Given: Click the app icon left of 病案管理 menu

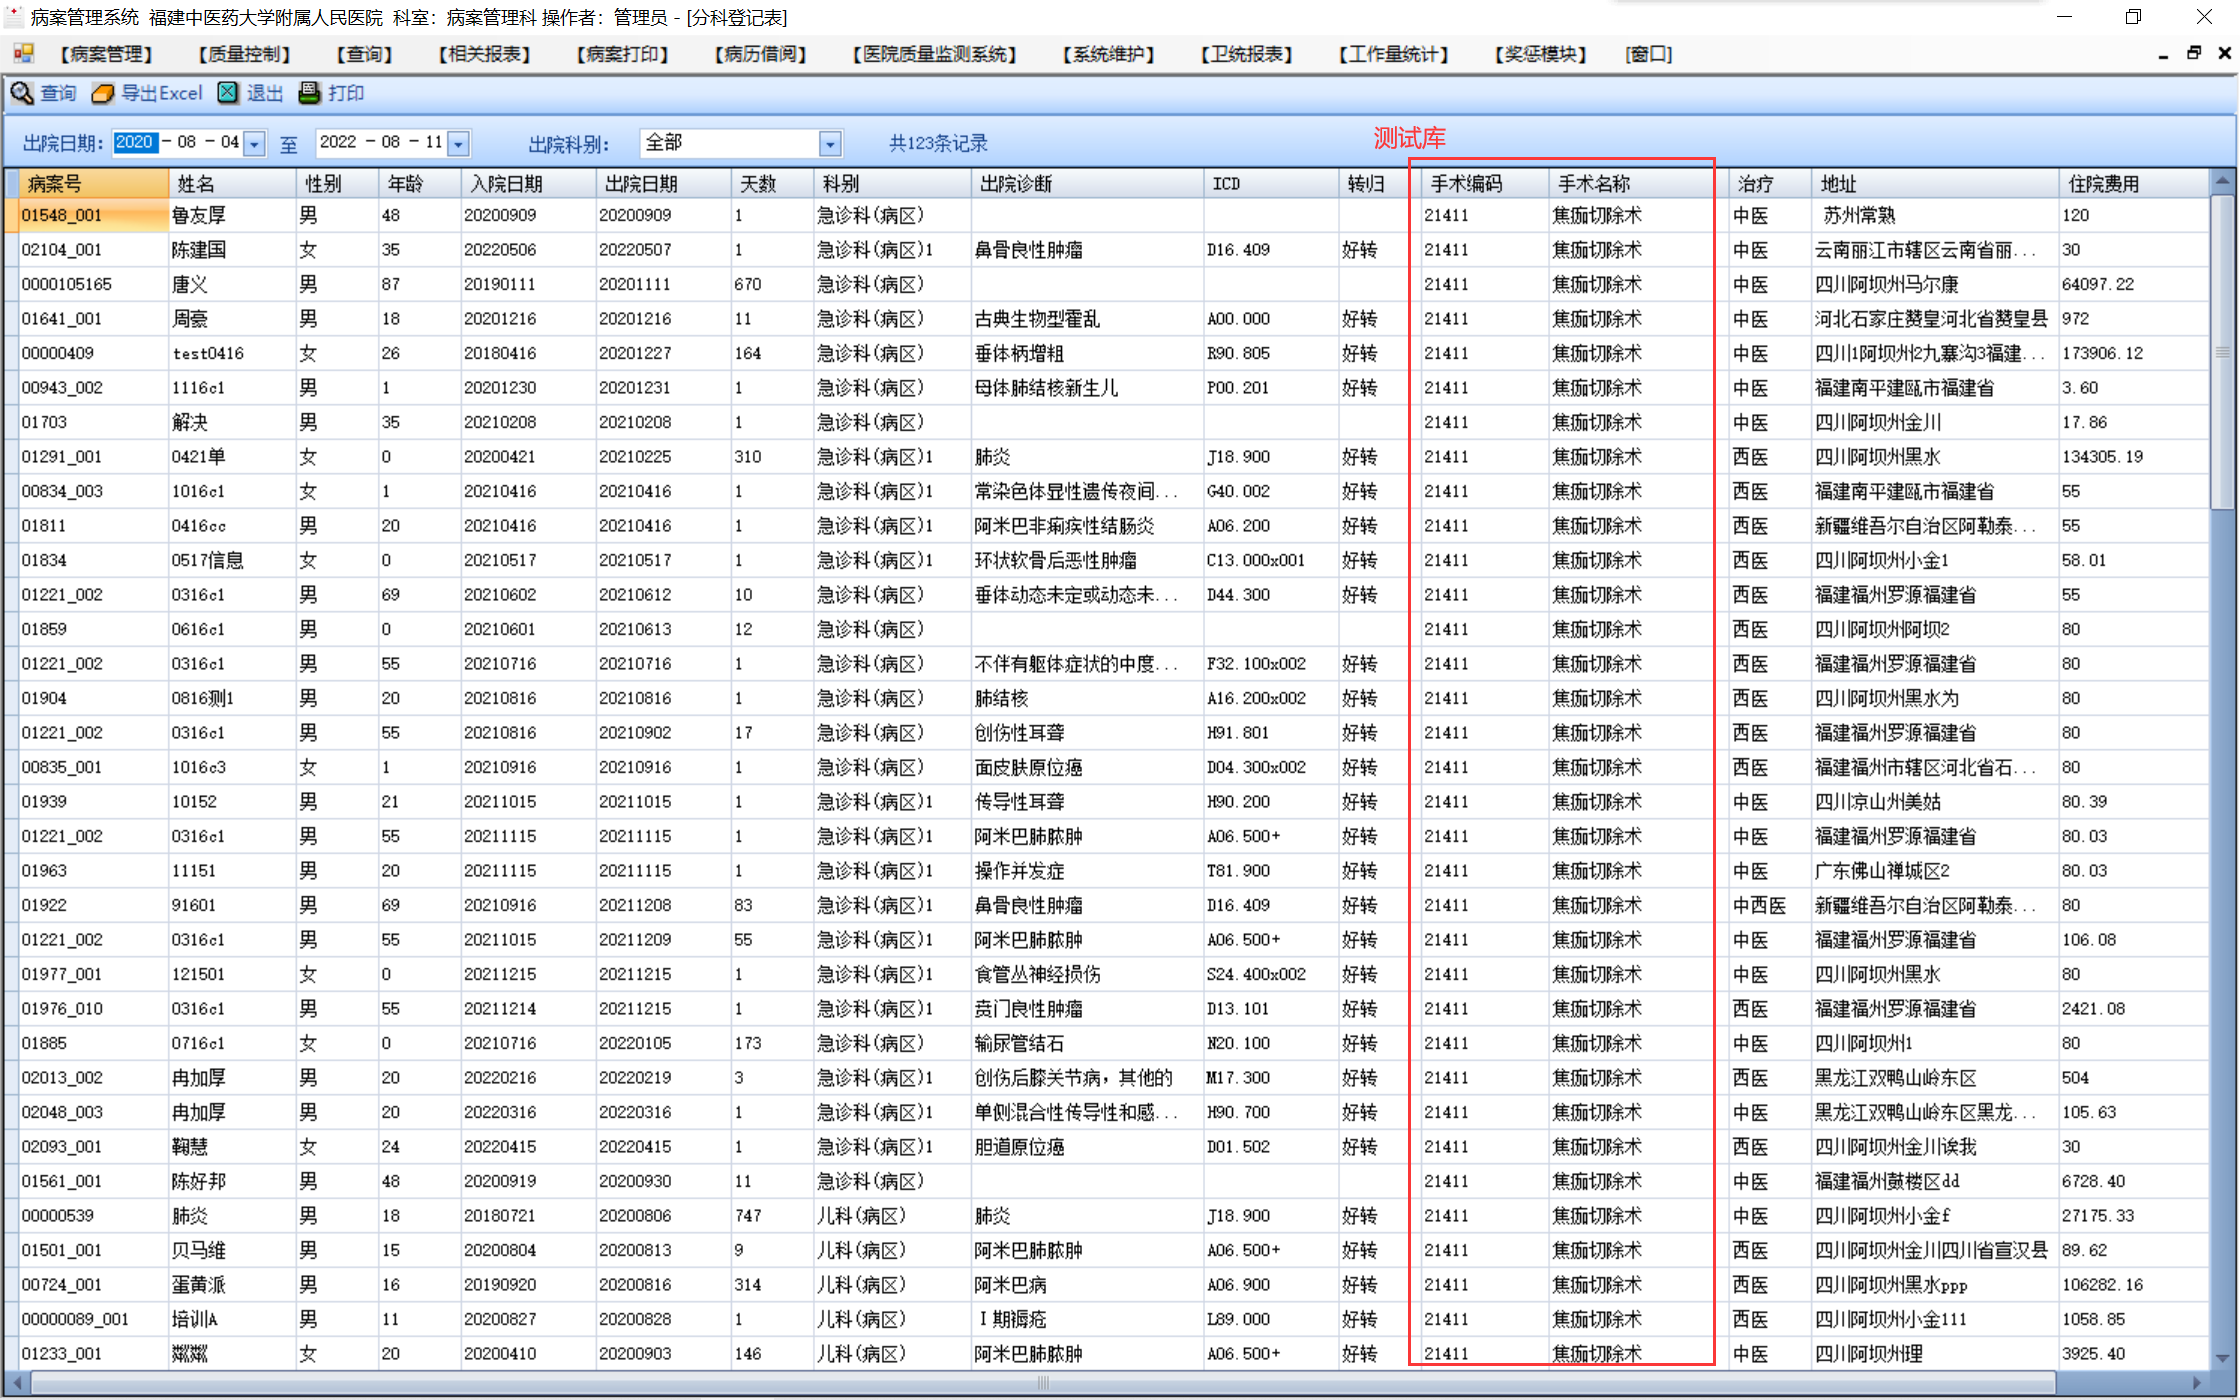Looking at the screenshot, I should click(23, 54).
